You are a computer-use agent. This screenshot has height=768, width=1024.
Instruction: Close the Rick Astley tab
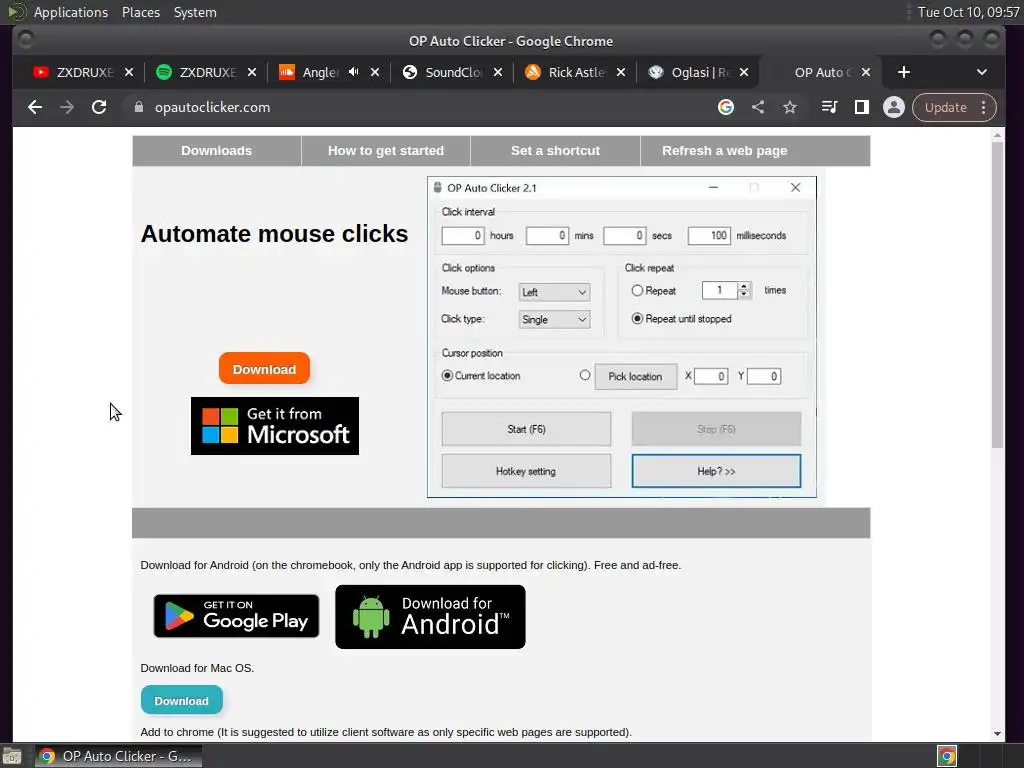620,72
